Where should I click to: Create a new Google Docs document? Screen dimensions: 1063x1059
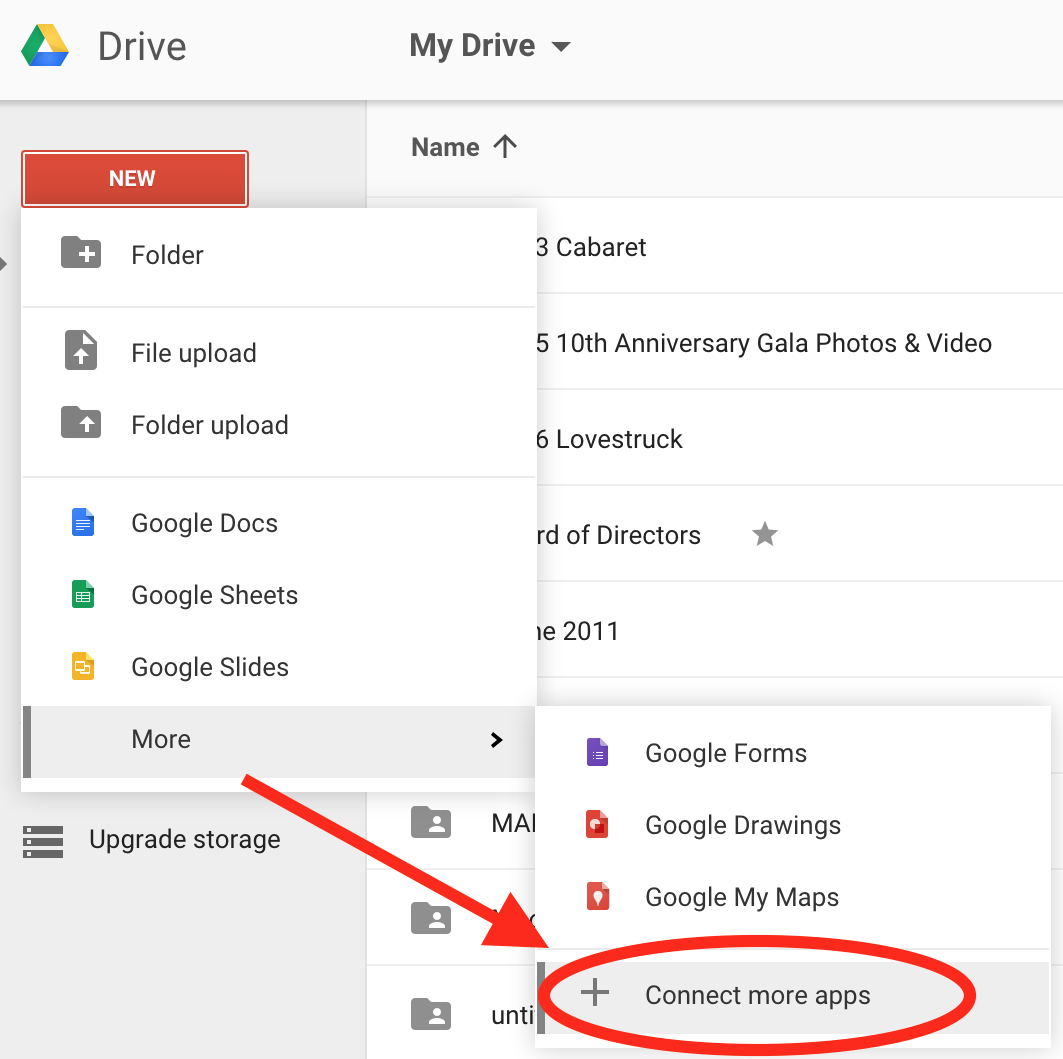click(279, 523)
